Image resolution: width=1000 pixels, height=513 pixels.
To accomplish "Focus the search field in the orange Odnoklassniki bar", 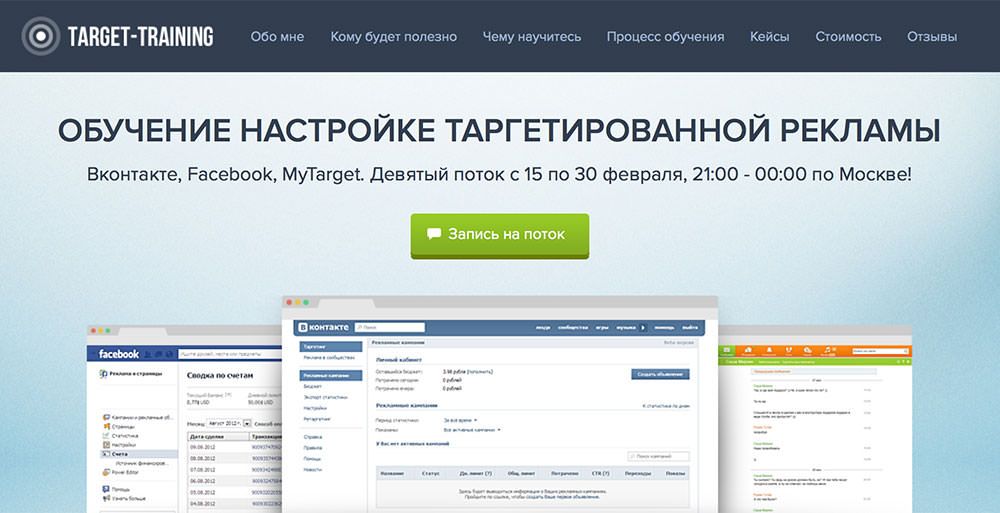I will (x=880, y=351).
